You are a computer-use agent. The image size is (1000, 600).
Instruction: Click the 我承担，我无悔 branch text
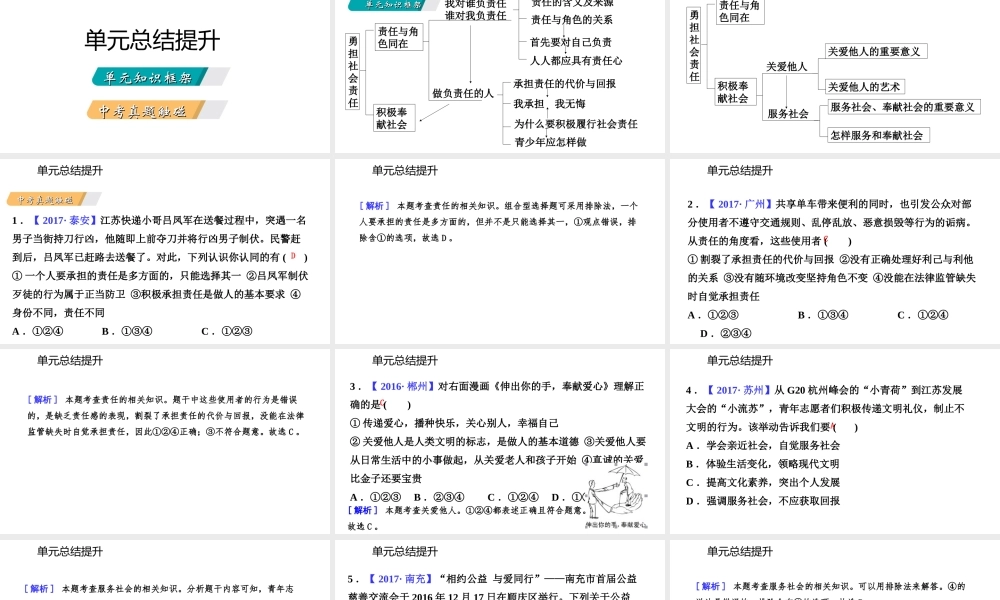pyautogui.click(x=549, y=103)
